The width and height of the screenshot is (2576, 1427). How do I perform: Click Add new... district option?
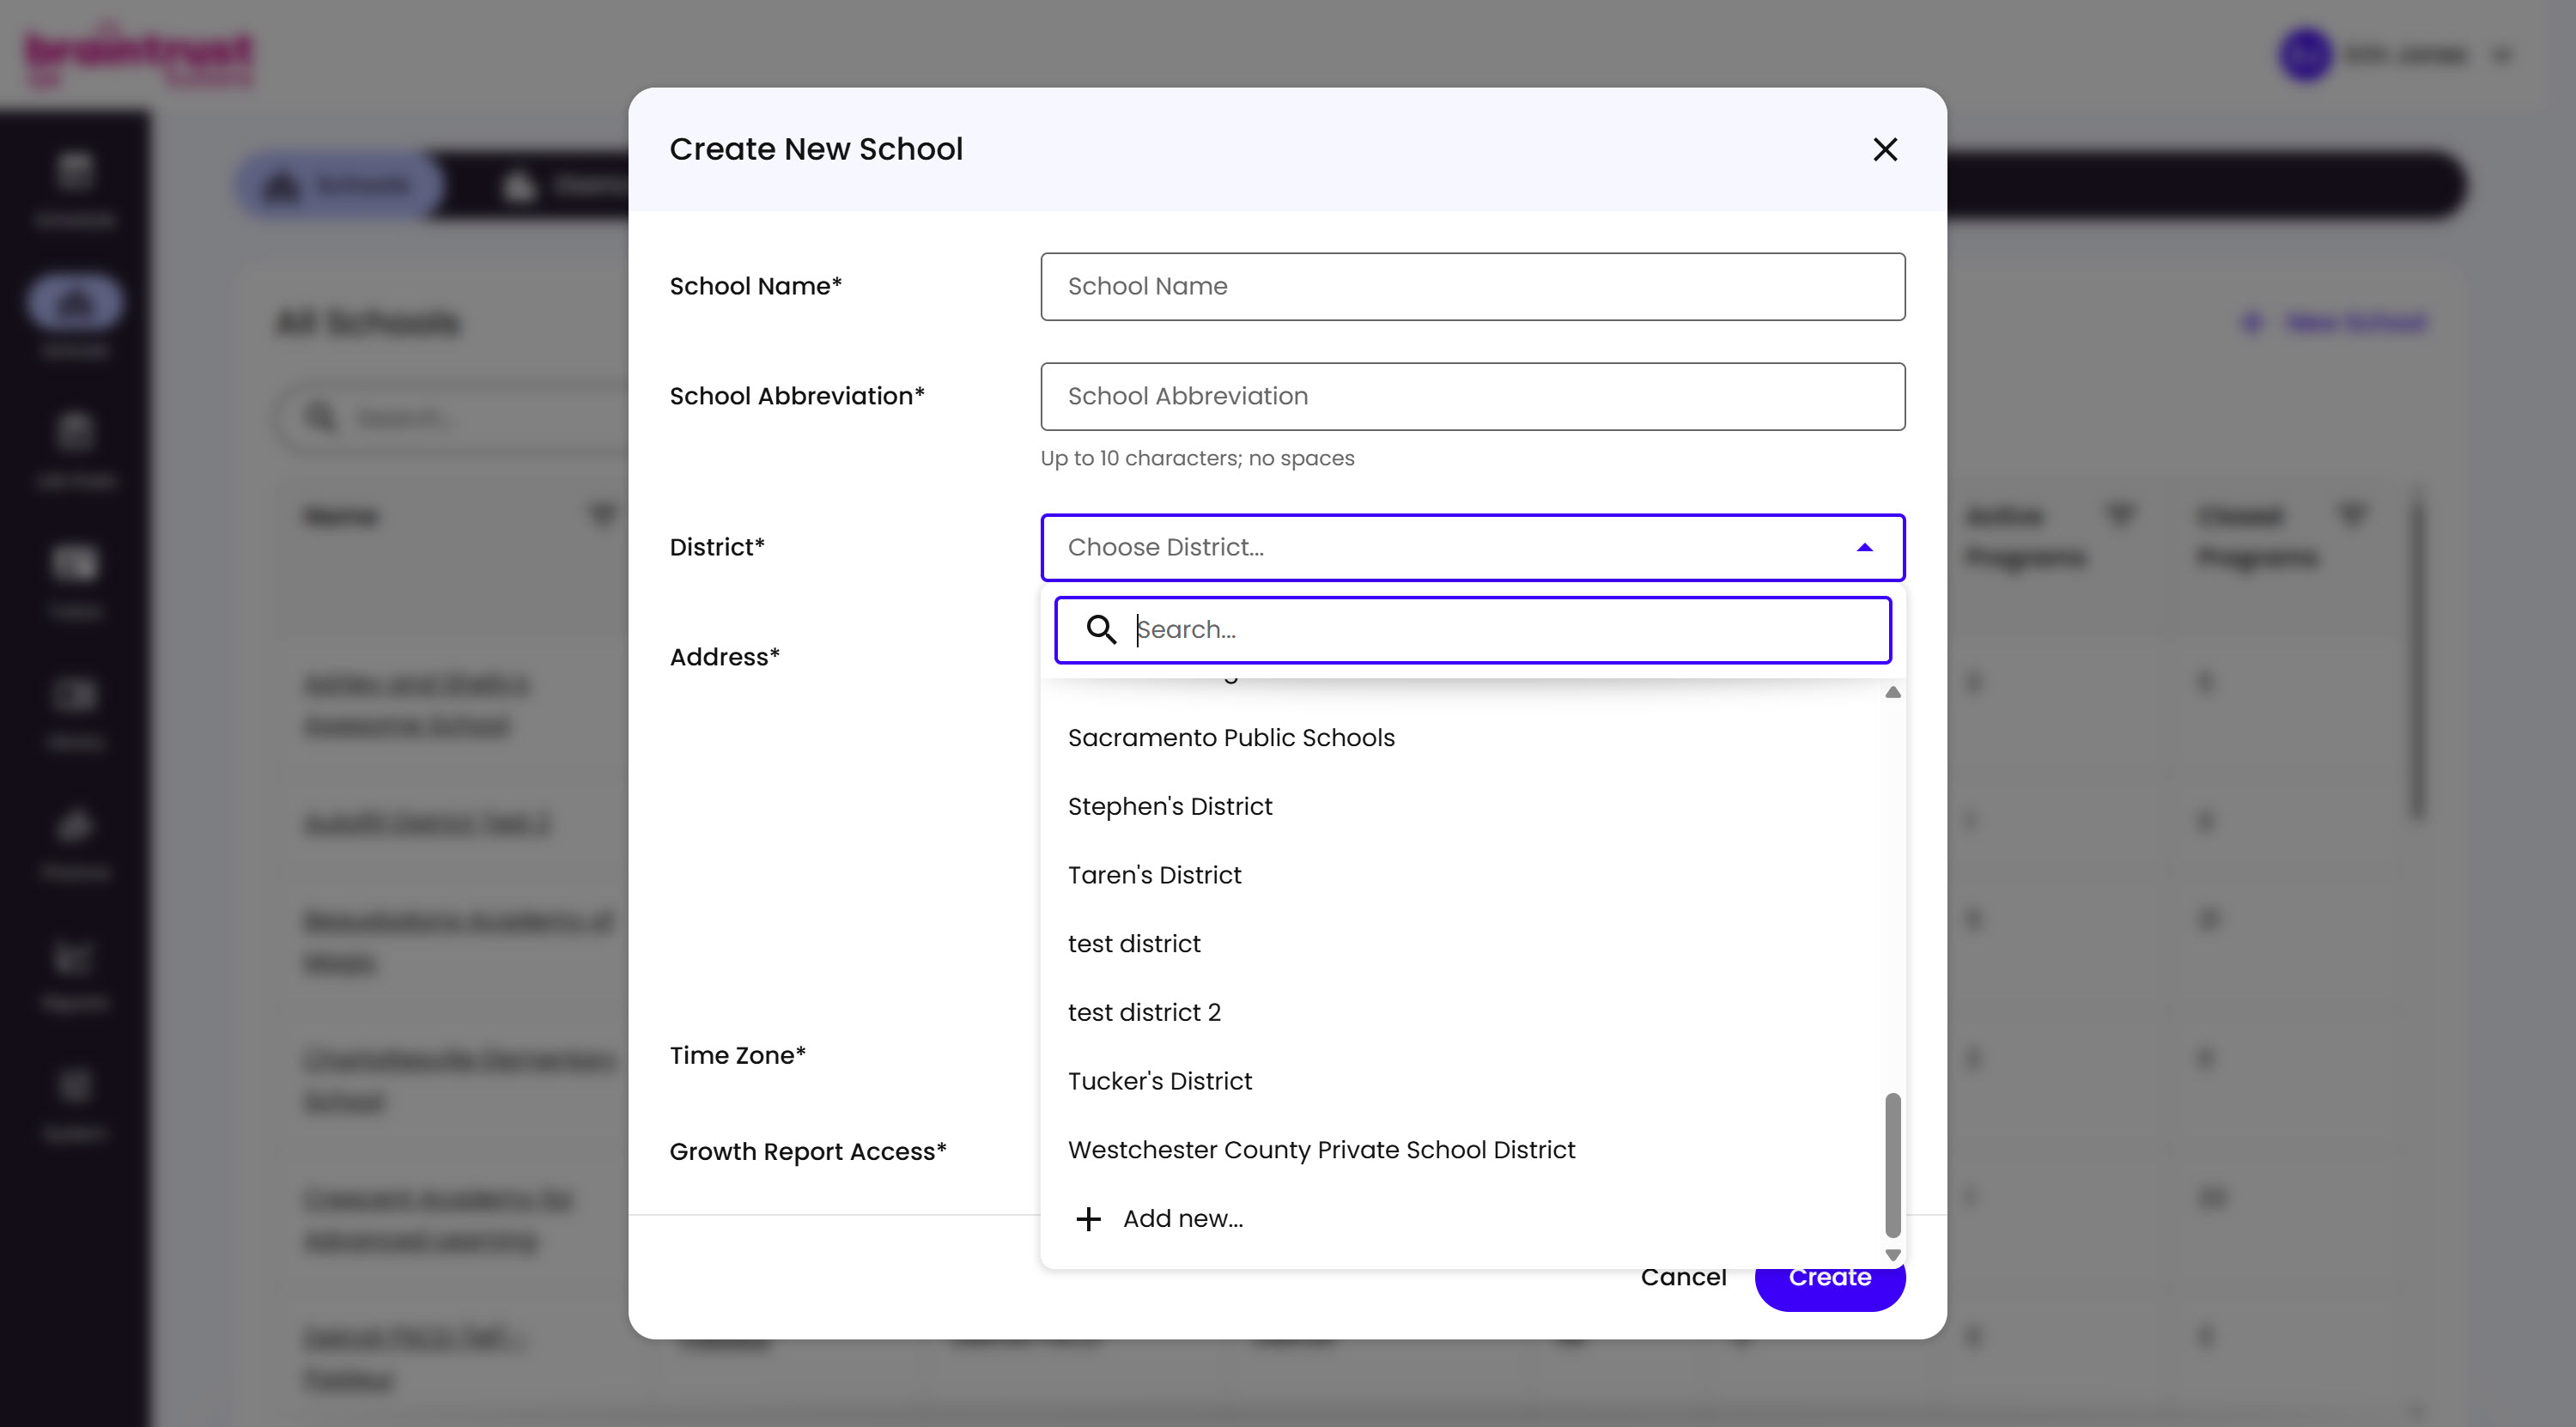pos(1460,1218)
